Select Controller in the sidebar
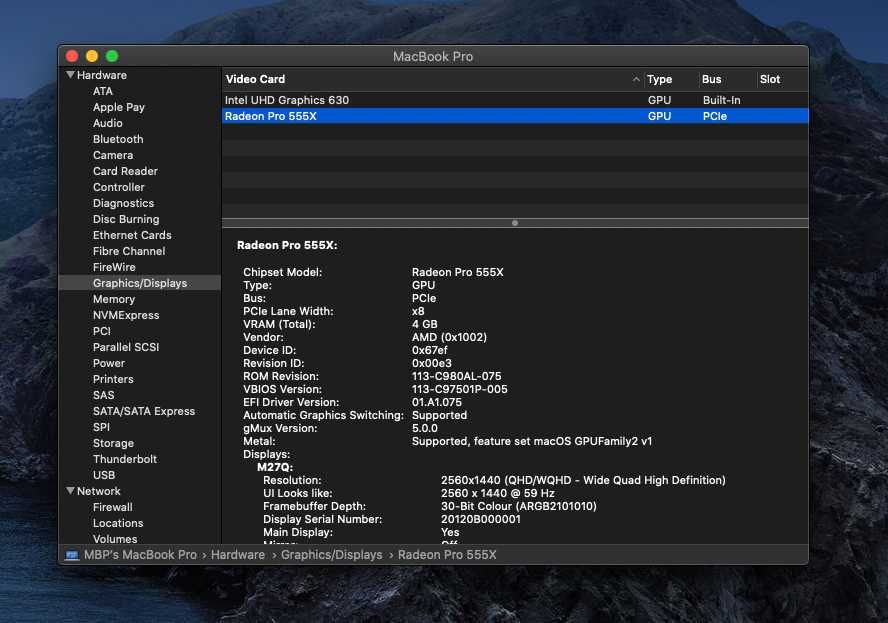Image resolution: width=888 pixels, height=623 pixels. tap(118, 187)
